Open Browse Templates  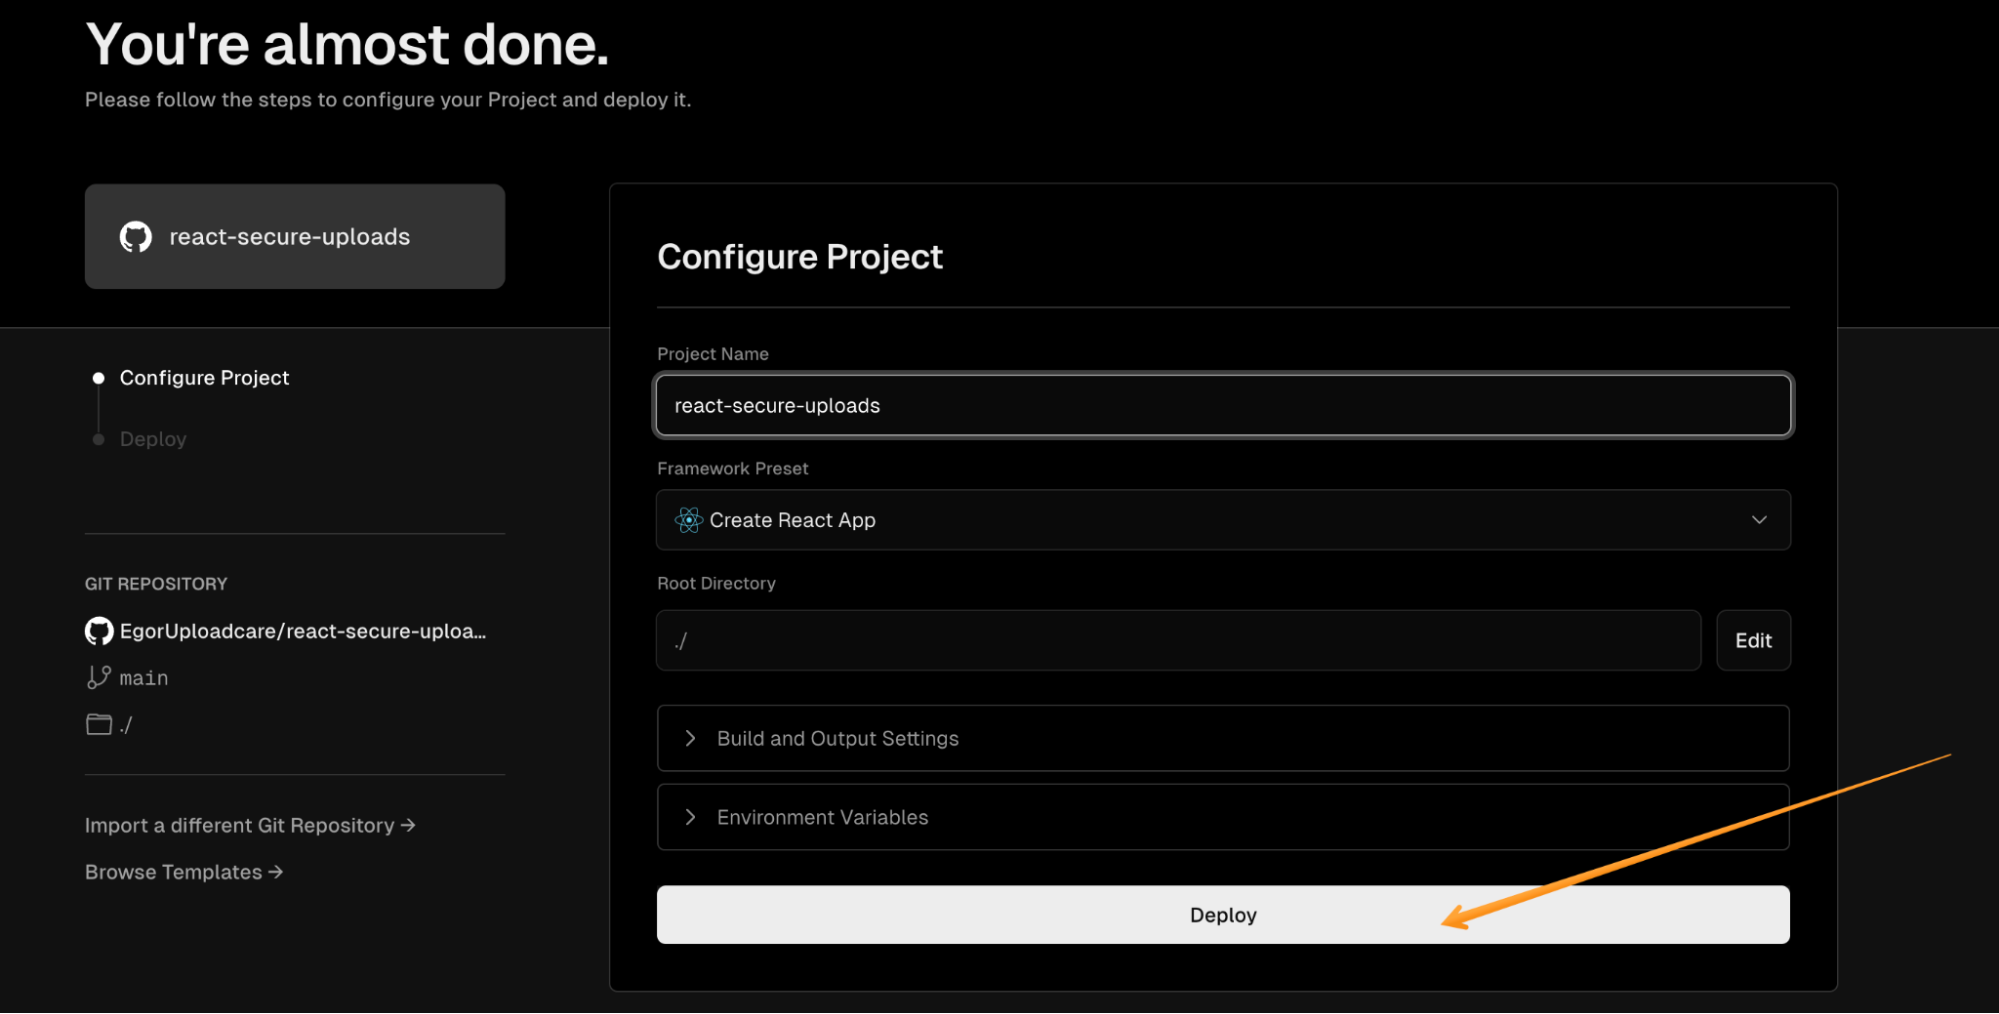pos(172,872)
